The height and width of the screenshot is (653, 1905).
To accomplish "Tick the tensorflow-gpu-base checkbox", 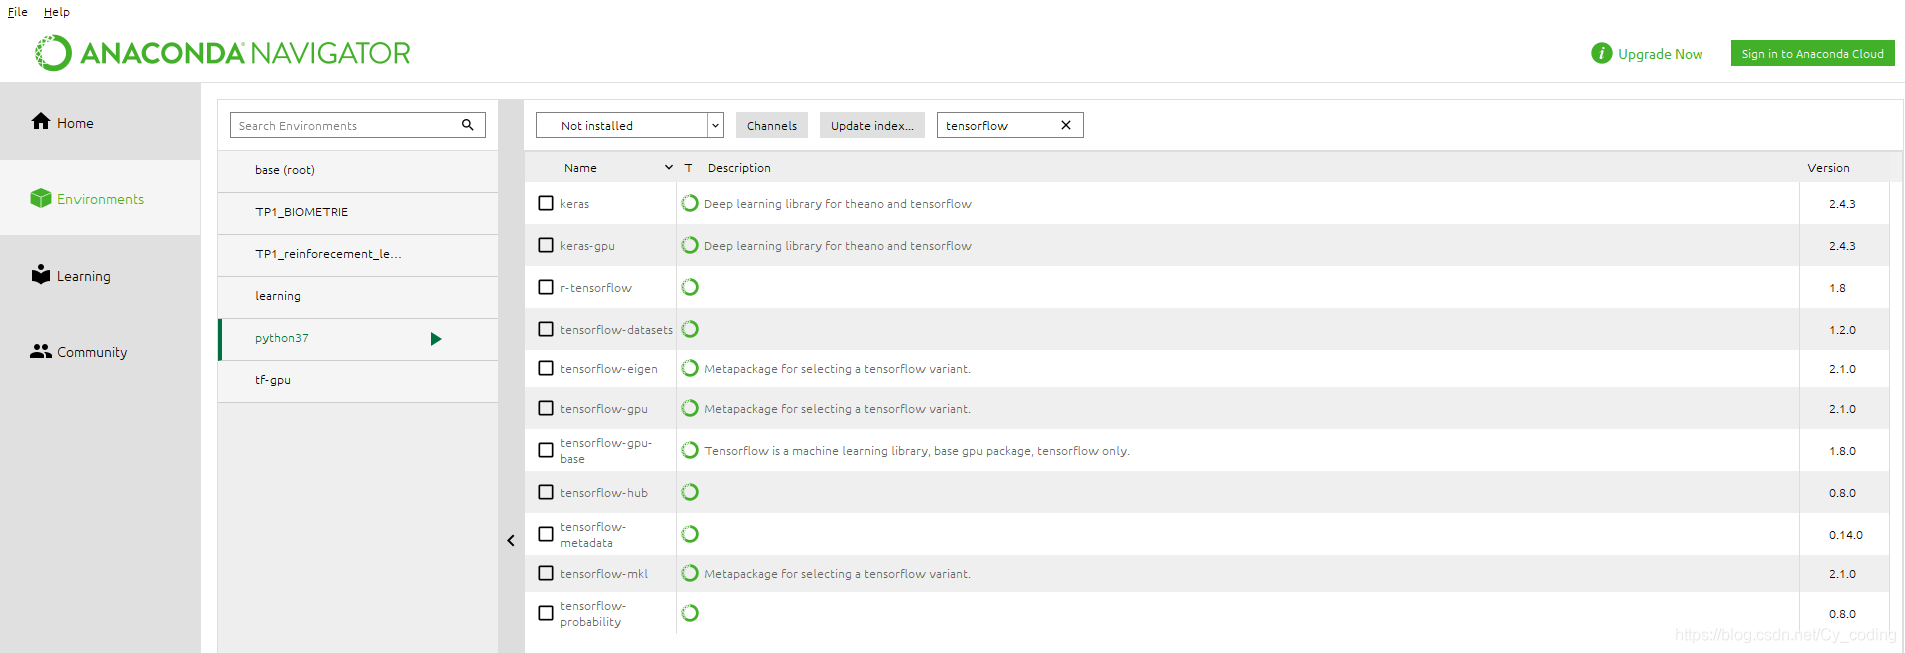I will tap(546, 450).
